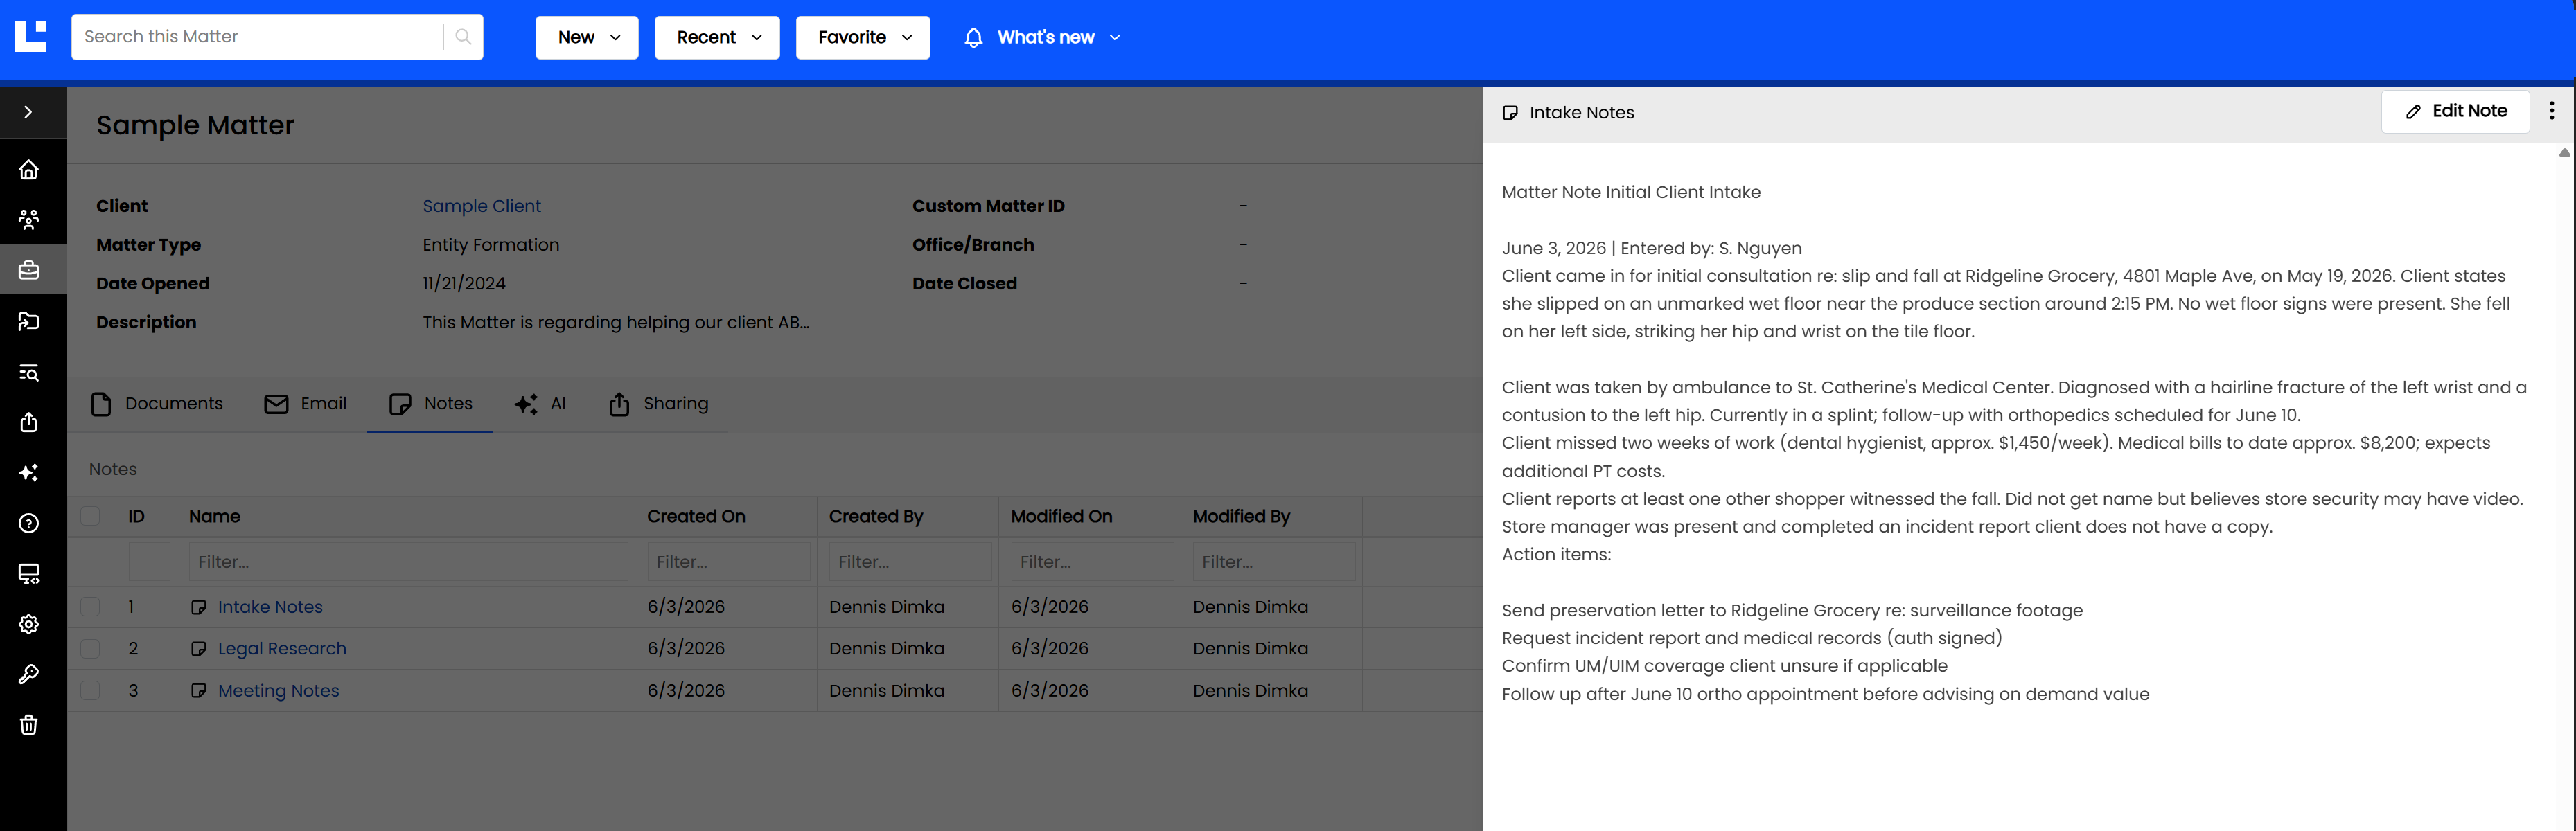Click the scroll-up arrow in the note panel

2565,153
